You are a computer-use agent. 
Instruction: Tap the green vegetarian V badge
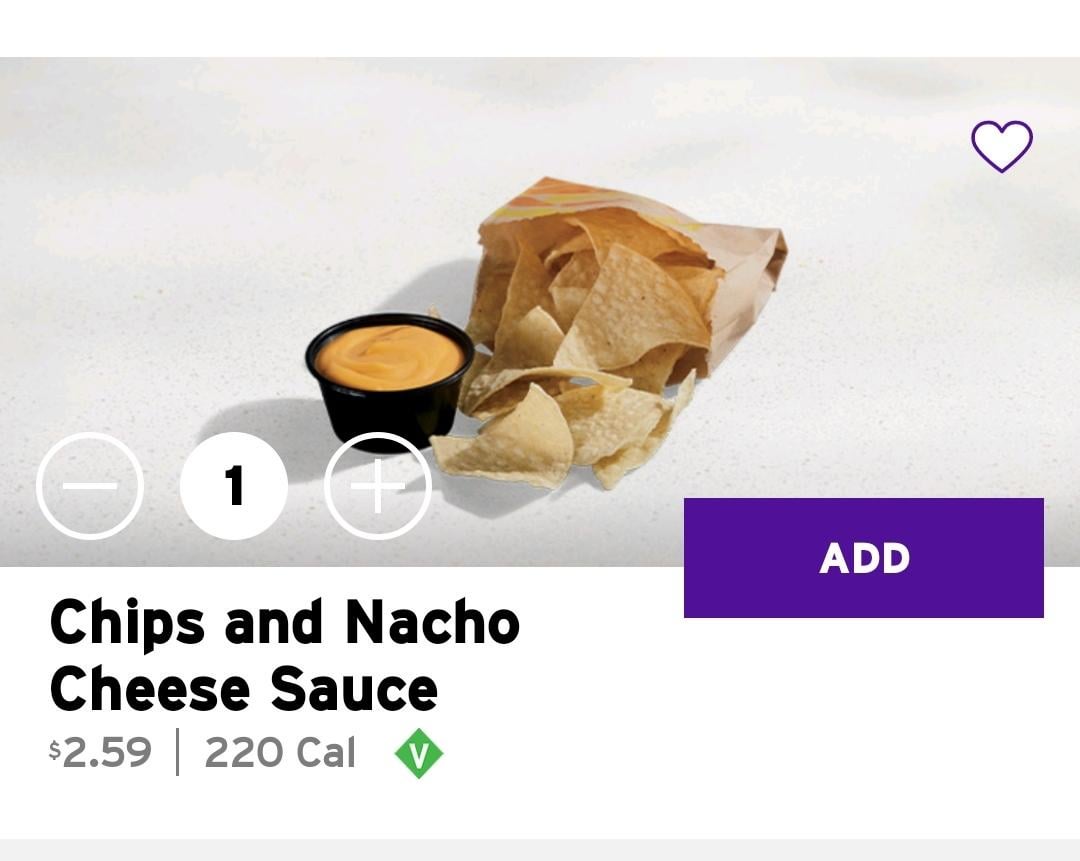419,753
